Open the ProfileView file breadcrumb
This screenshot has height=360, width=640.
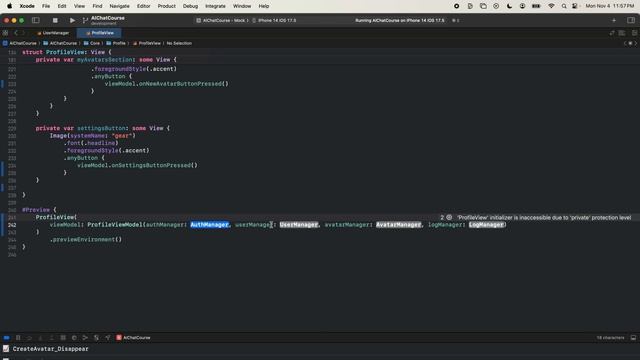147,43
